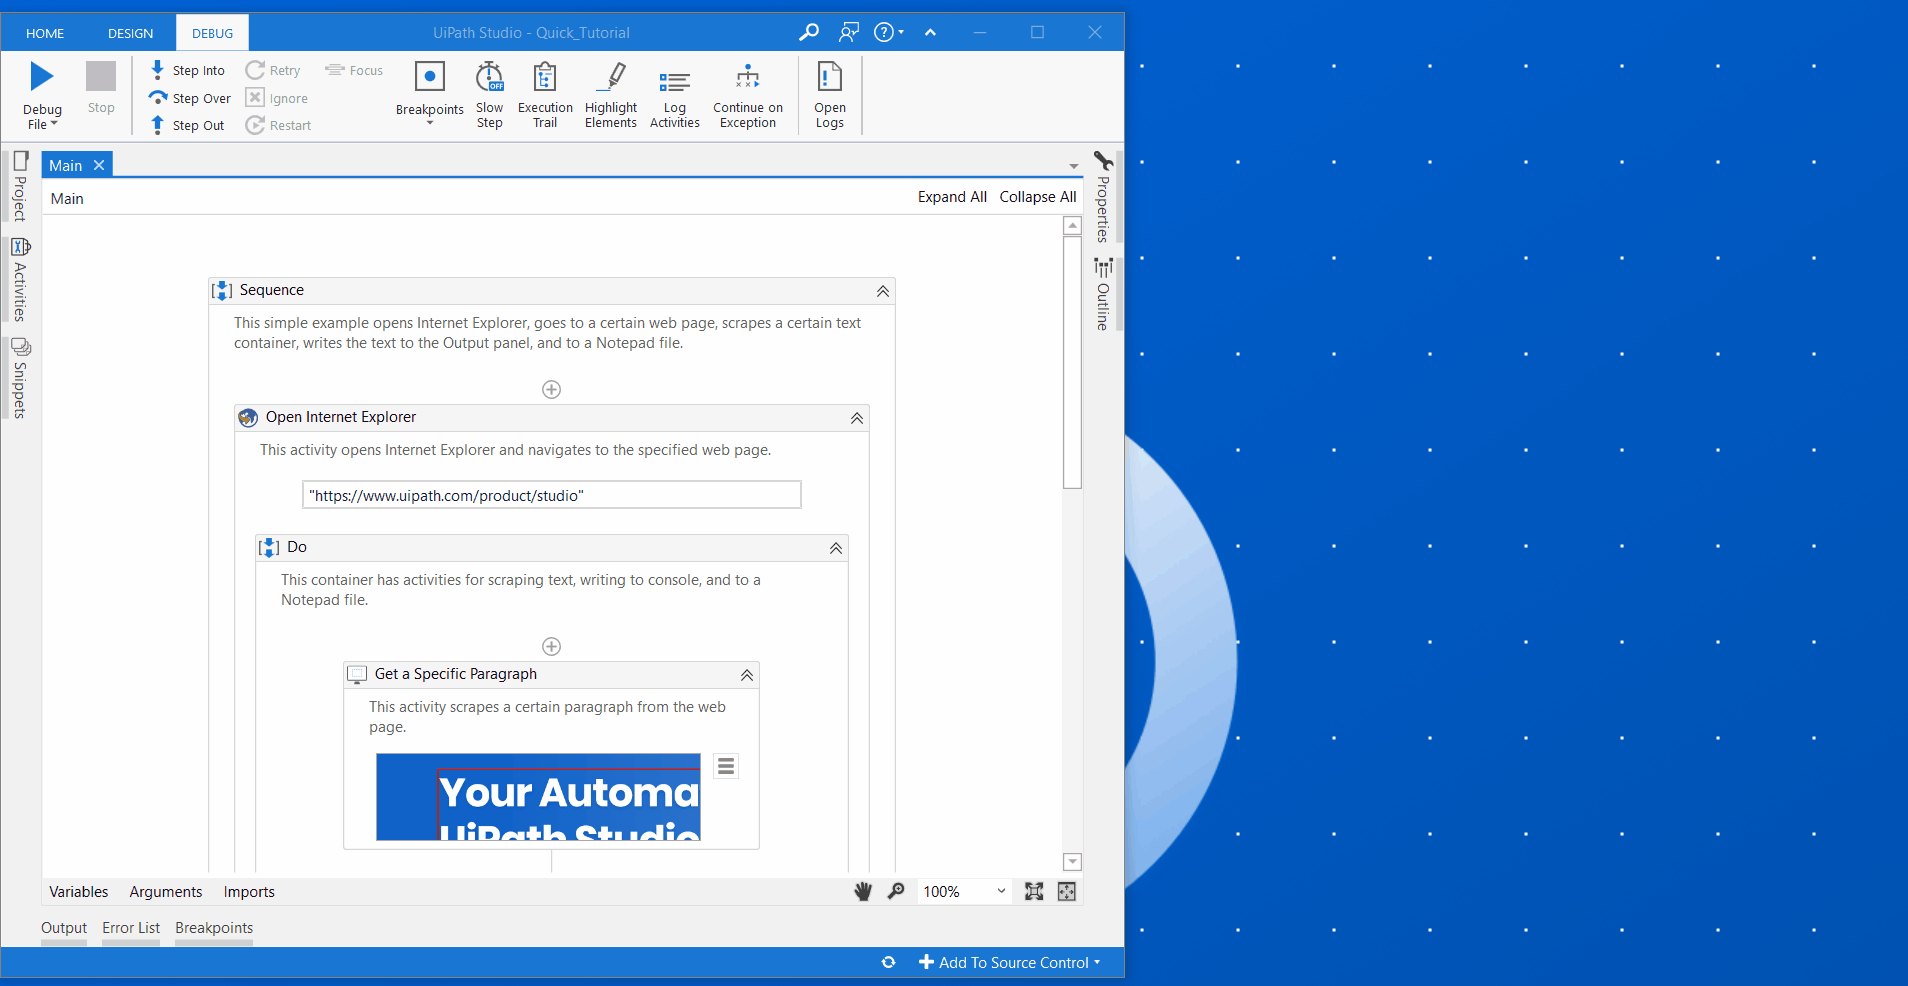Viewport: 1908px width, 986px height.
Task: Open the feedback icon in title bar
Action: [x=849, y=32]
